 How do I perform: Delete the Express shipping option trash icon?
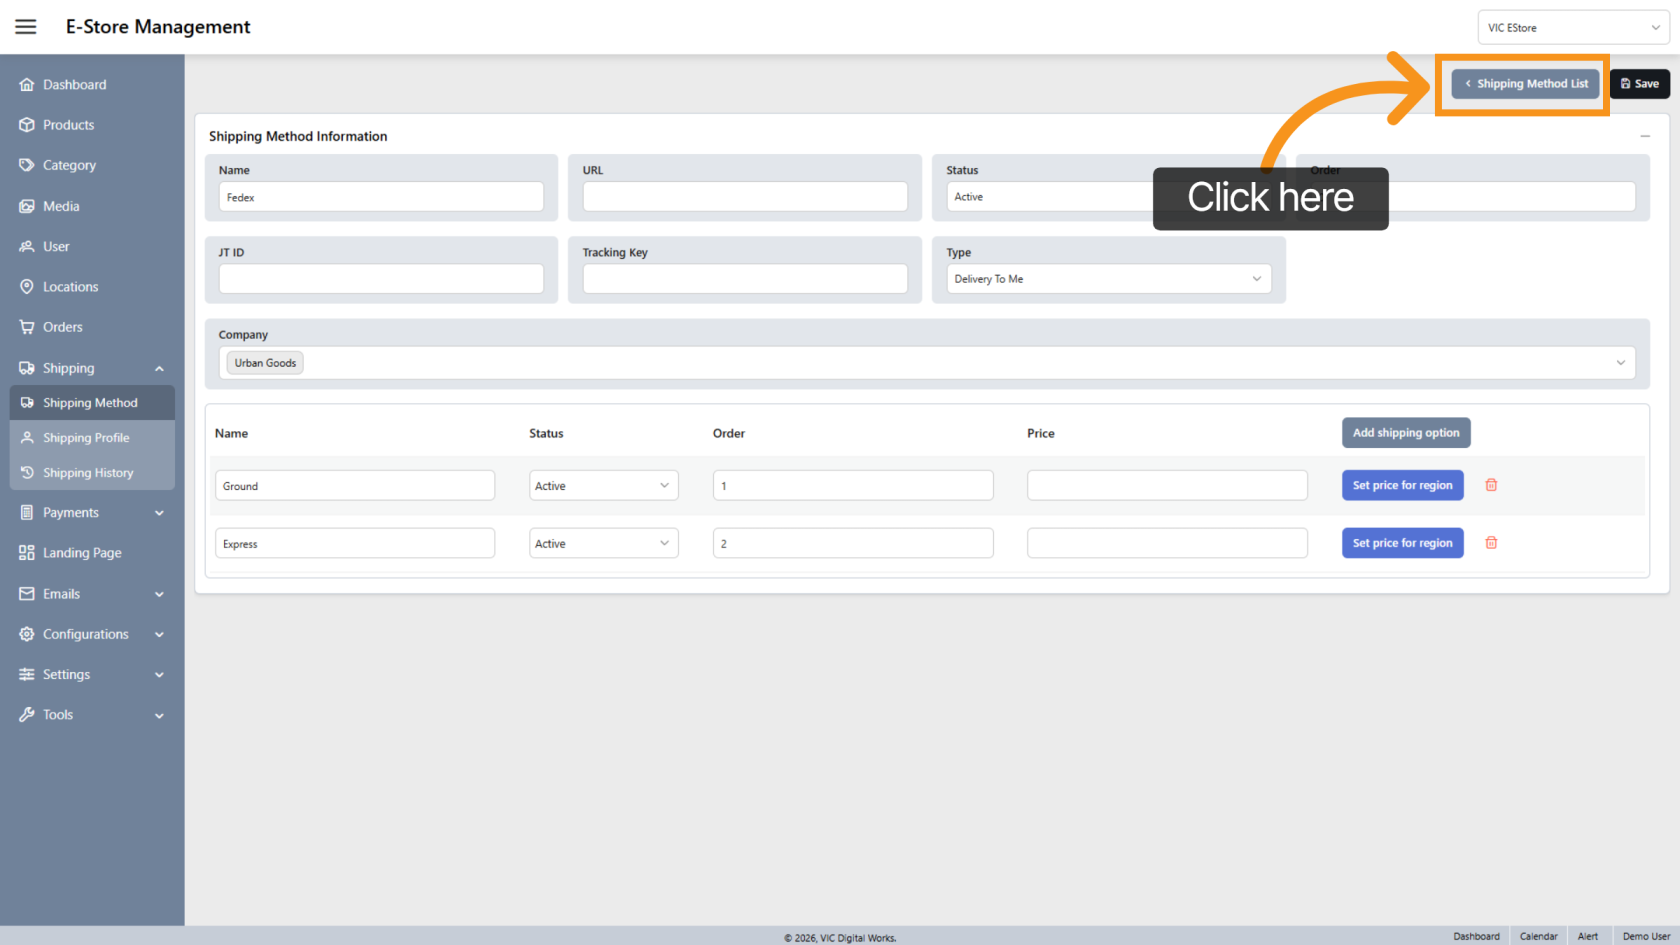point(1491,543)
